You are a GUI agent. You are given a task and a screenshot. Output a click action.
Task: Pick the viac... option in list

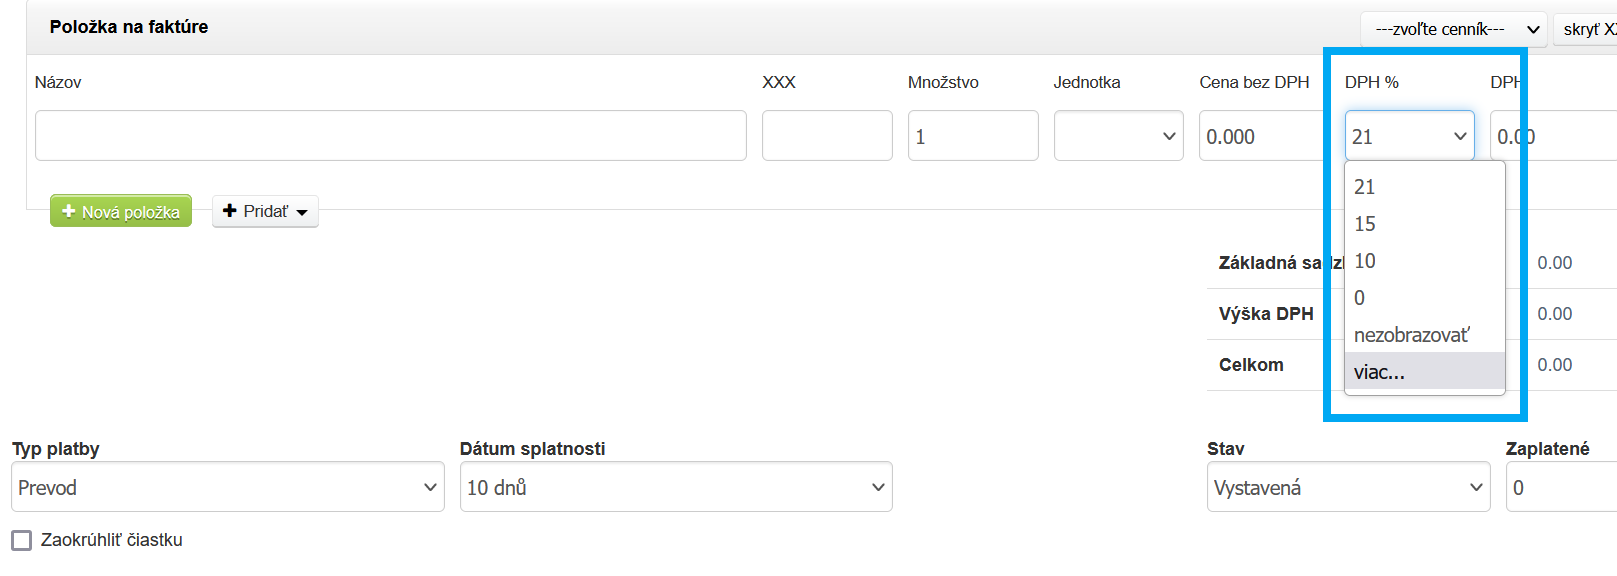tap(1380, 372)
